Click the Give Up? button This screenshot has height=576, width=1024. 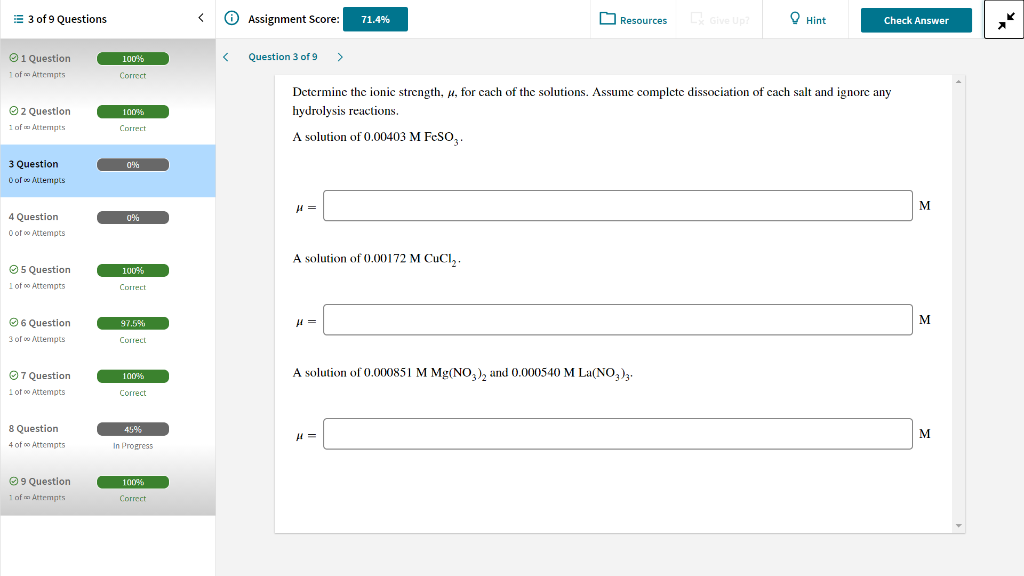[x=720, y=20]
